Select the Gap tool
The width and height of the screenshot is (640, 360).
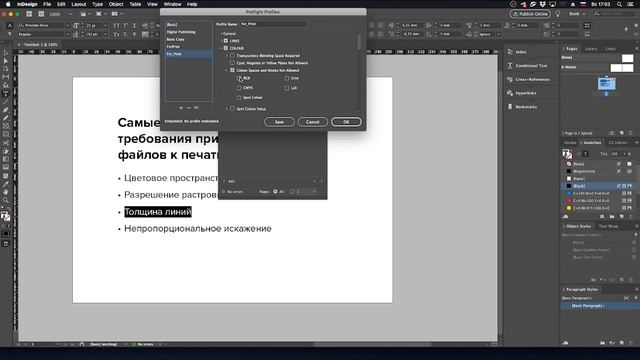click(x=6, y=77)
